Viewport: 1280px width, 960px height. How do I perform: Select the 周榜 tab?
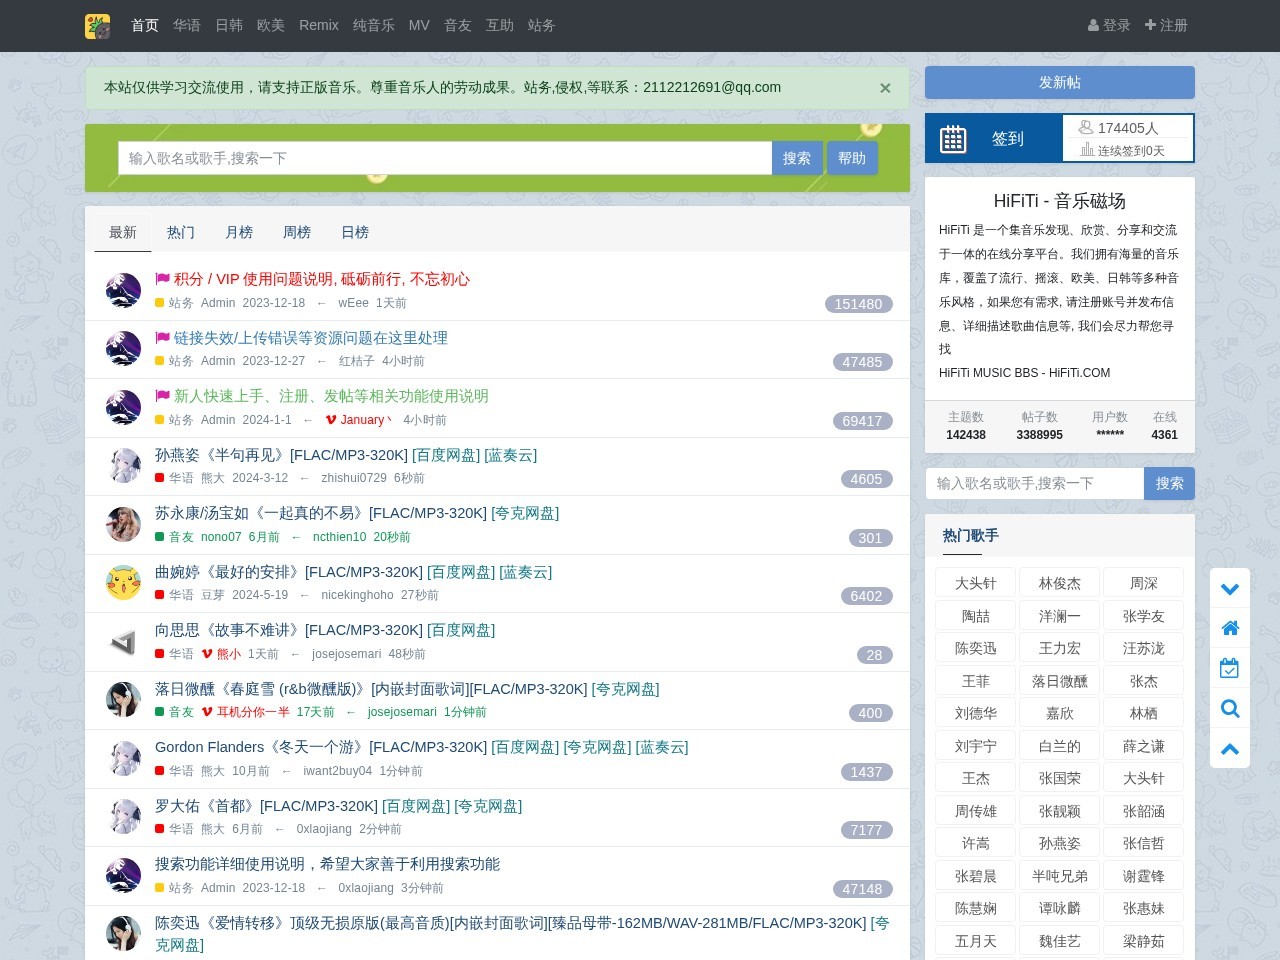pos(297,232)
